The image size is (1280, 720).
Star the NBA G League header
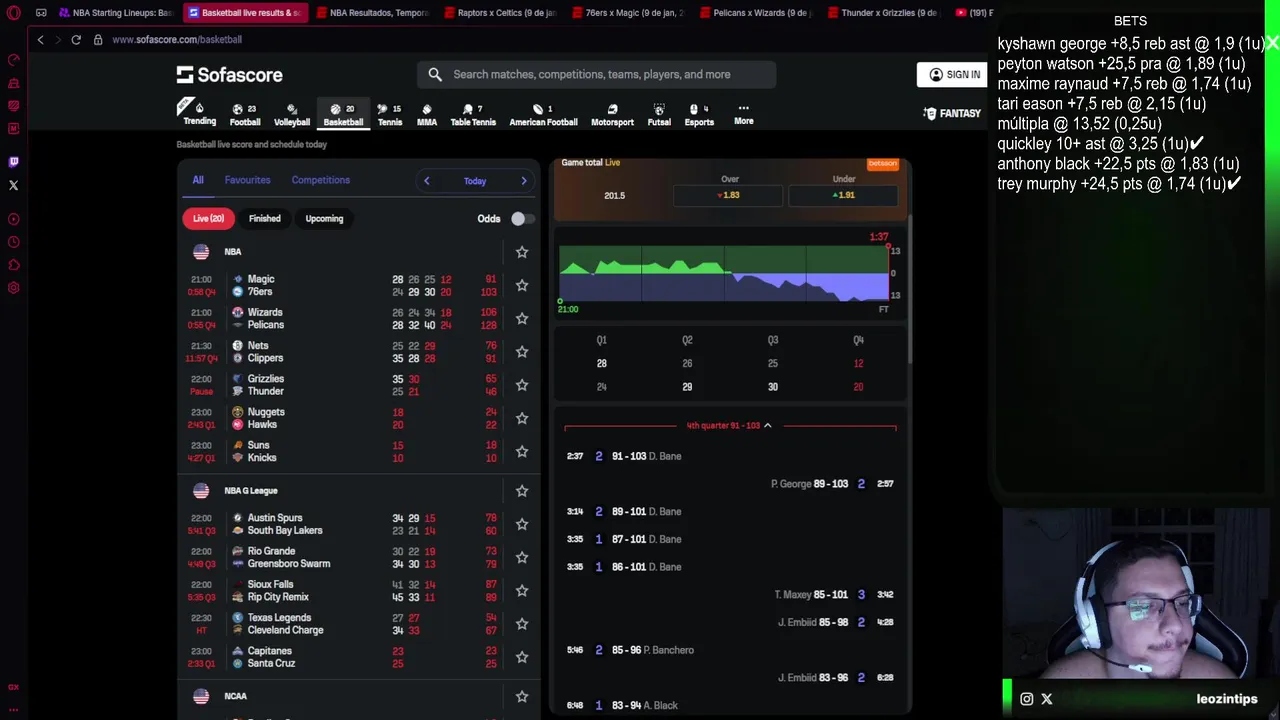pos(521,491)
